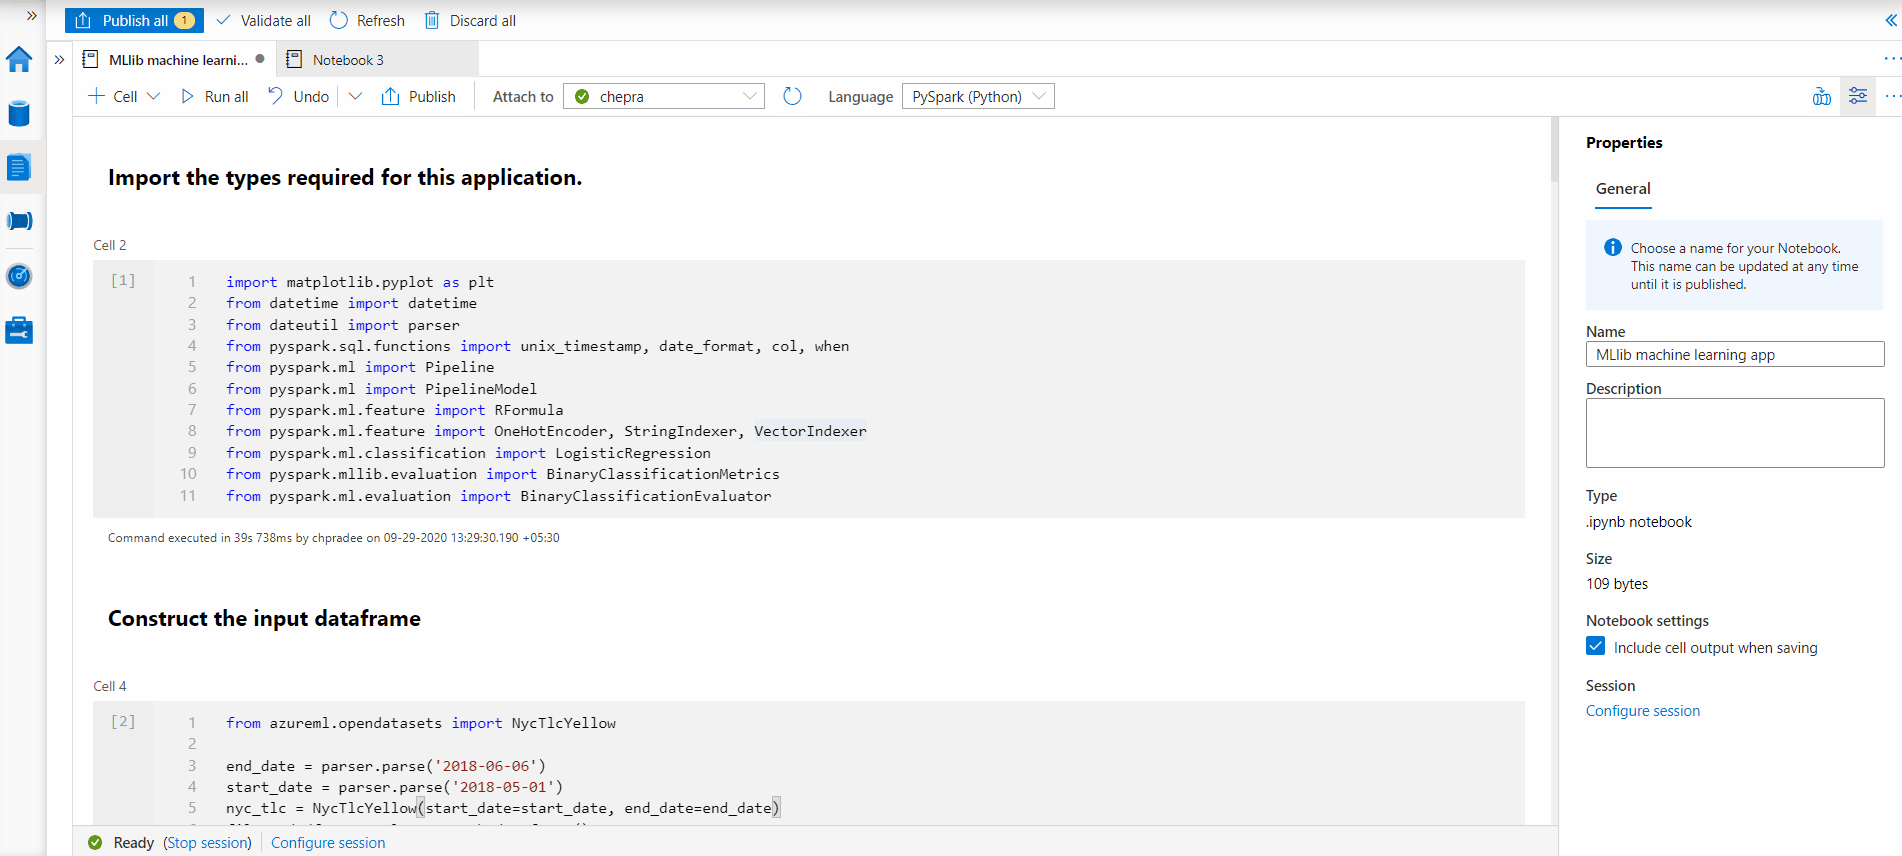
Task: Click '109 bytes' size value
Action: click(1617, 584)
